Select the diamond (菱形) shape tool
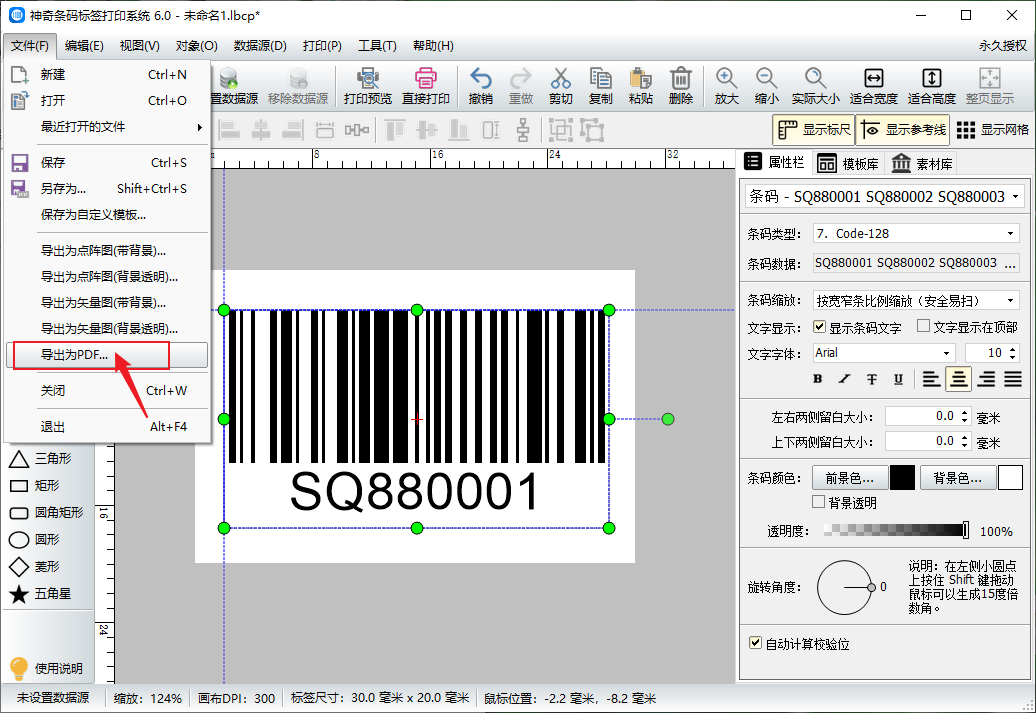This screenshot has height=713, width=1036. [34, 567]
